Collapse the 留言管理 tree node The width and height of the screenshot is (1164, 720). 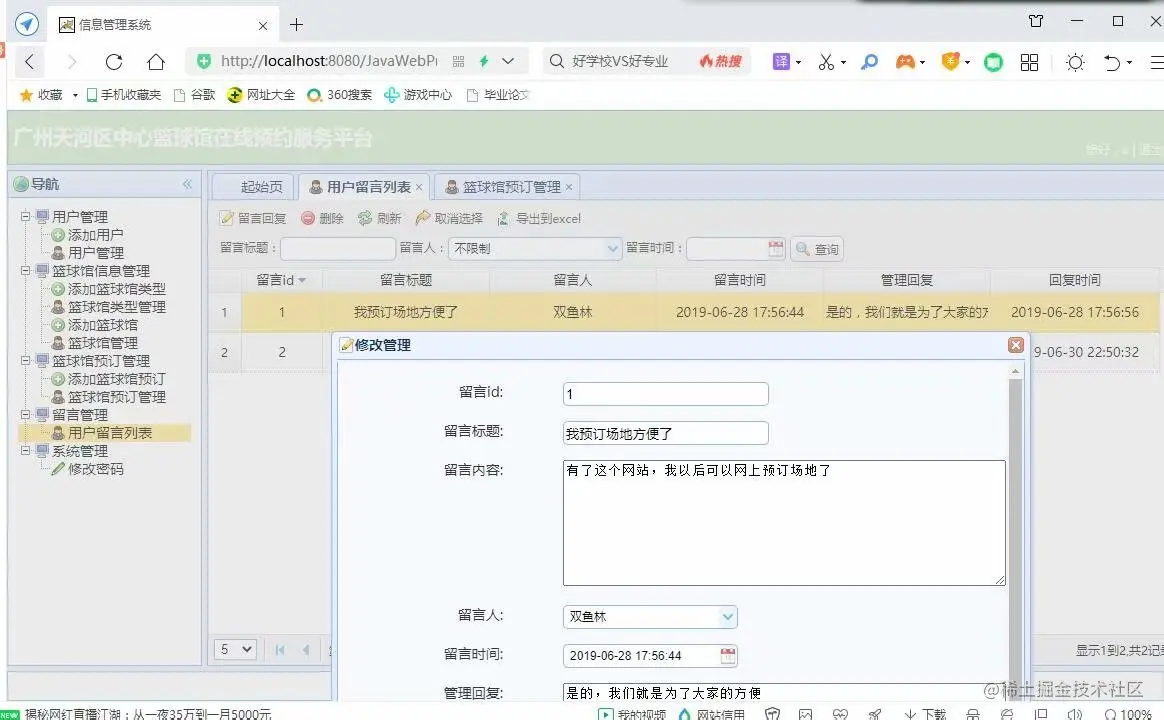[25, 415]
